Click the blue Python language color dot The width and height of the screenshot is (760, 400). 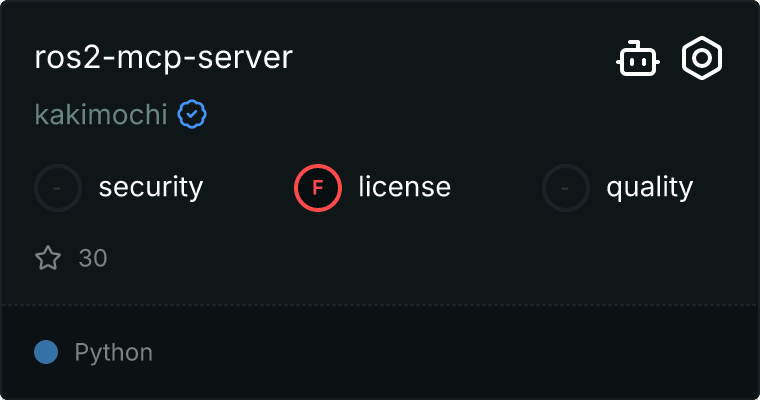(46, 352)
